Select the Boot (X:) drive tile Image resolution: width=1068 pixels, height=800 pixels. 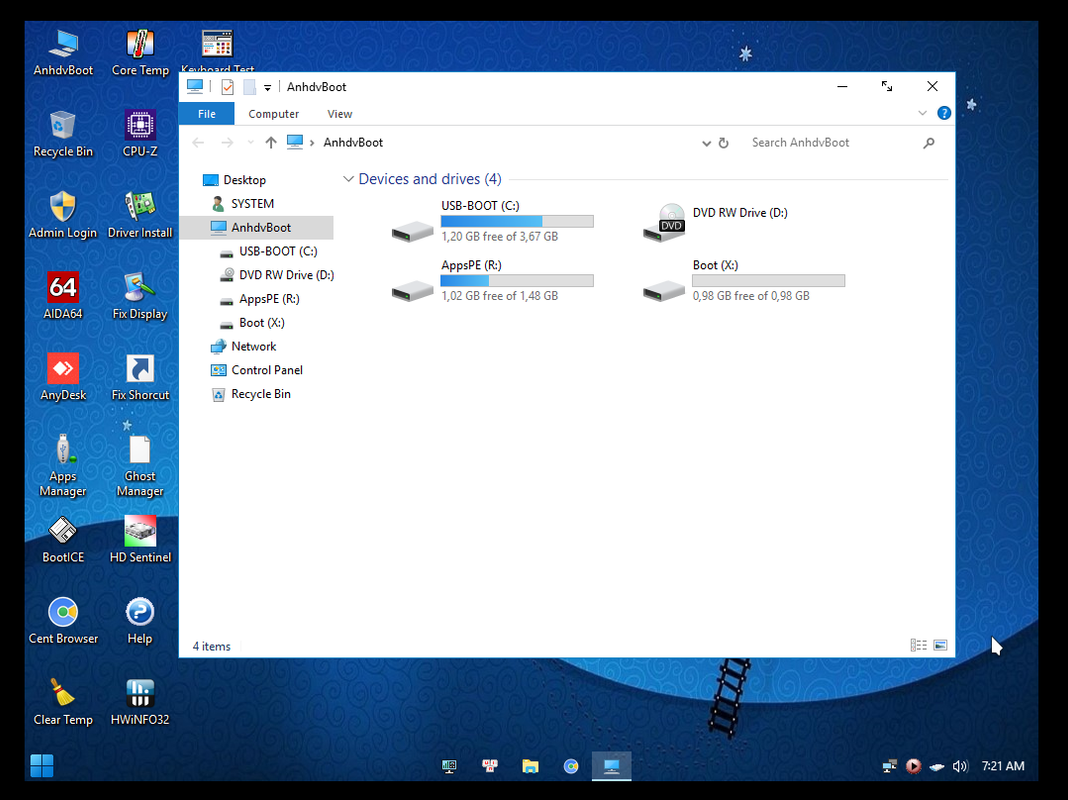(x=744, y=281)
